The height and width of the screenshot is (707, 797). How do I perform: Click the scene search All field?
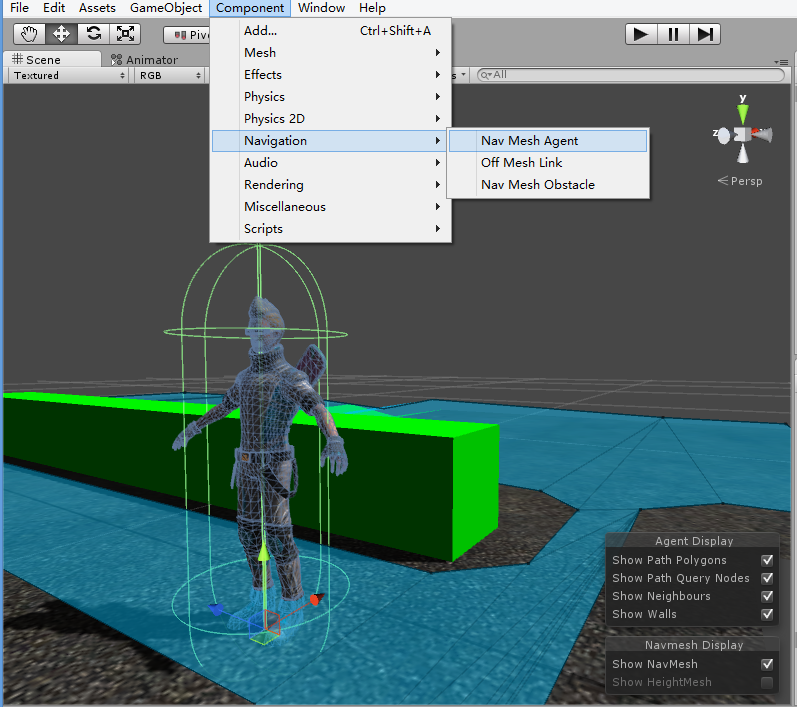pyautogui.click(x=630, y=75)
